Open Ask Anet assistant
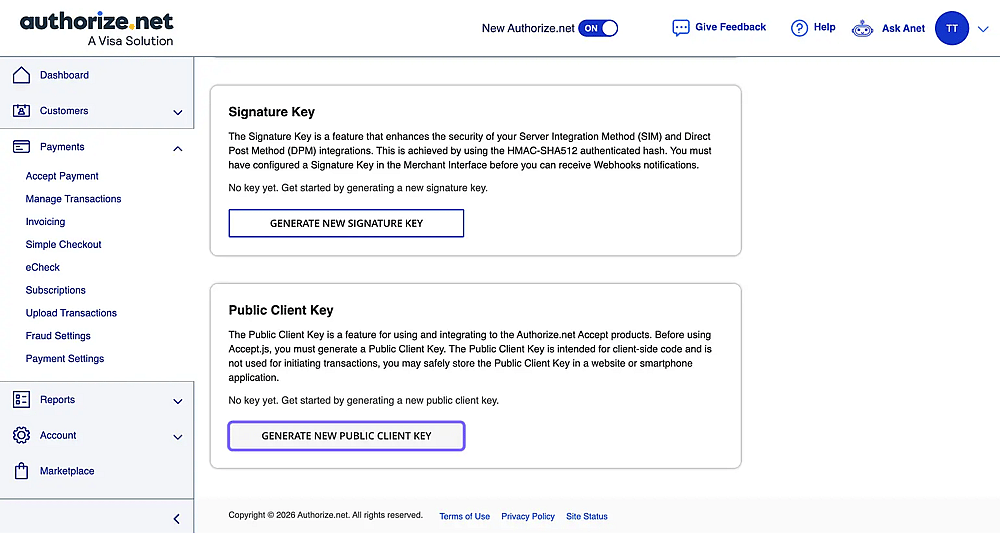1000x533 pixels. [x=903, y=28]
